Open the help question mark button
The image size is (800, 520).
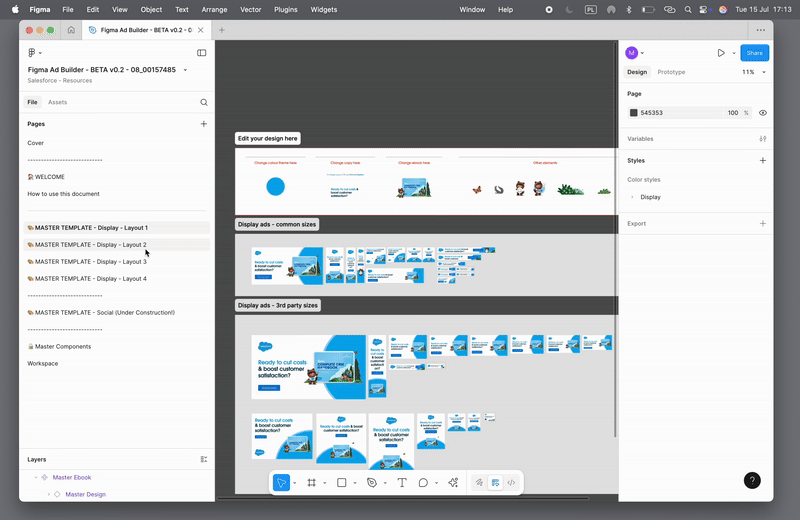[x=752, y=480]
